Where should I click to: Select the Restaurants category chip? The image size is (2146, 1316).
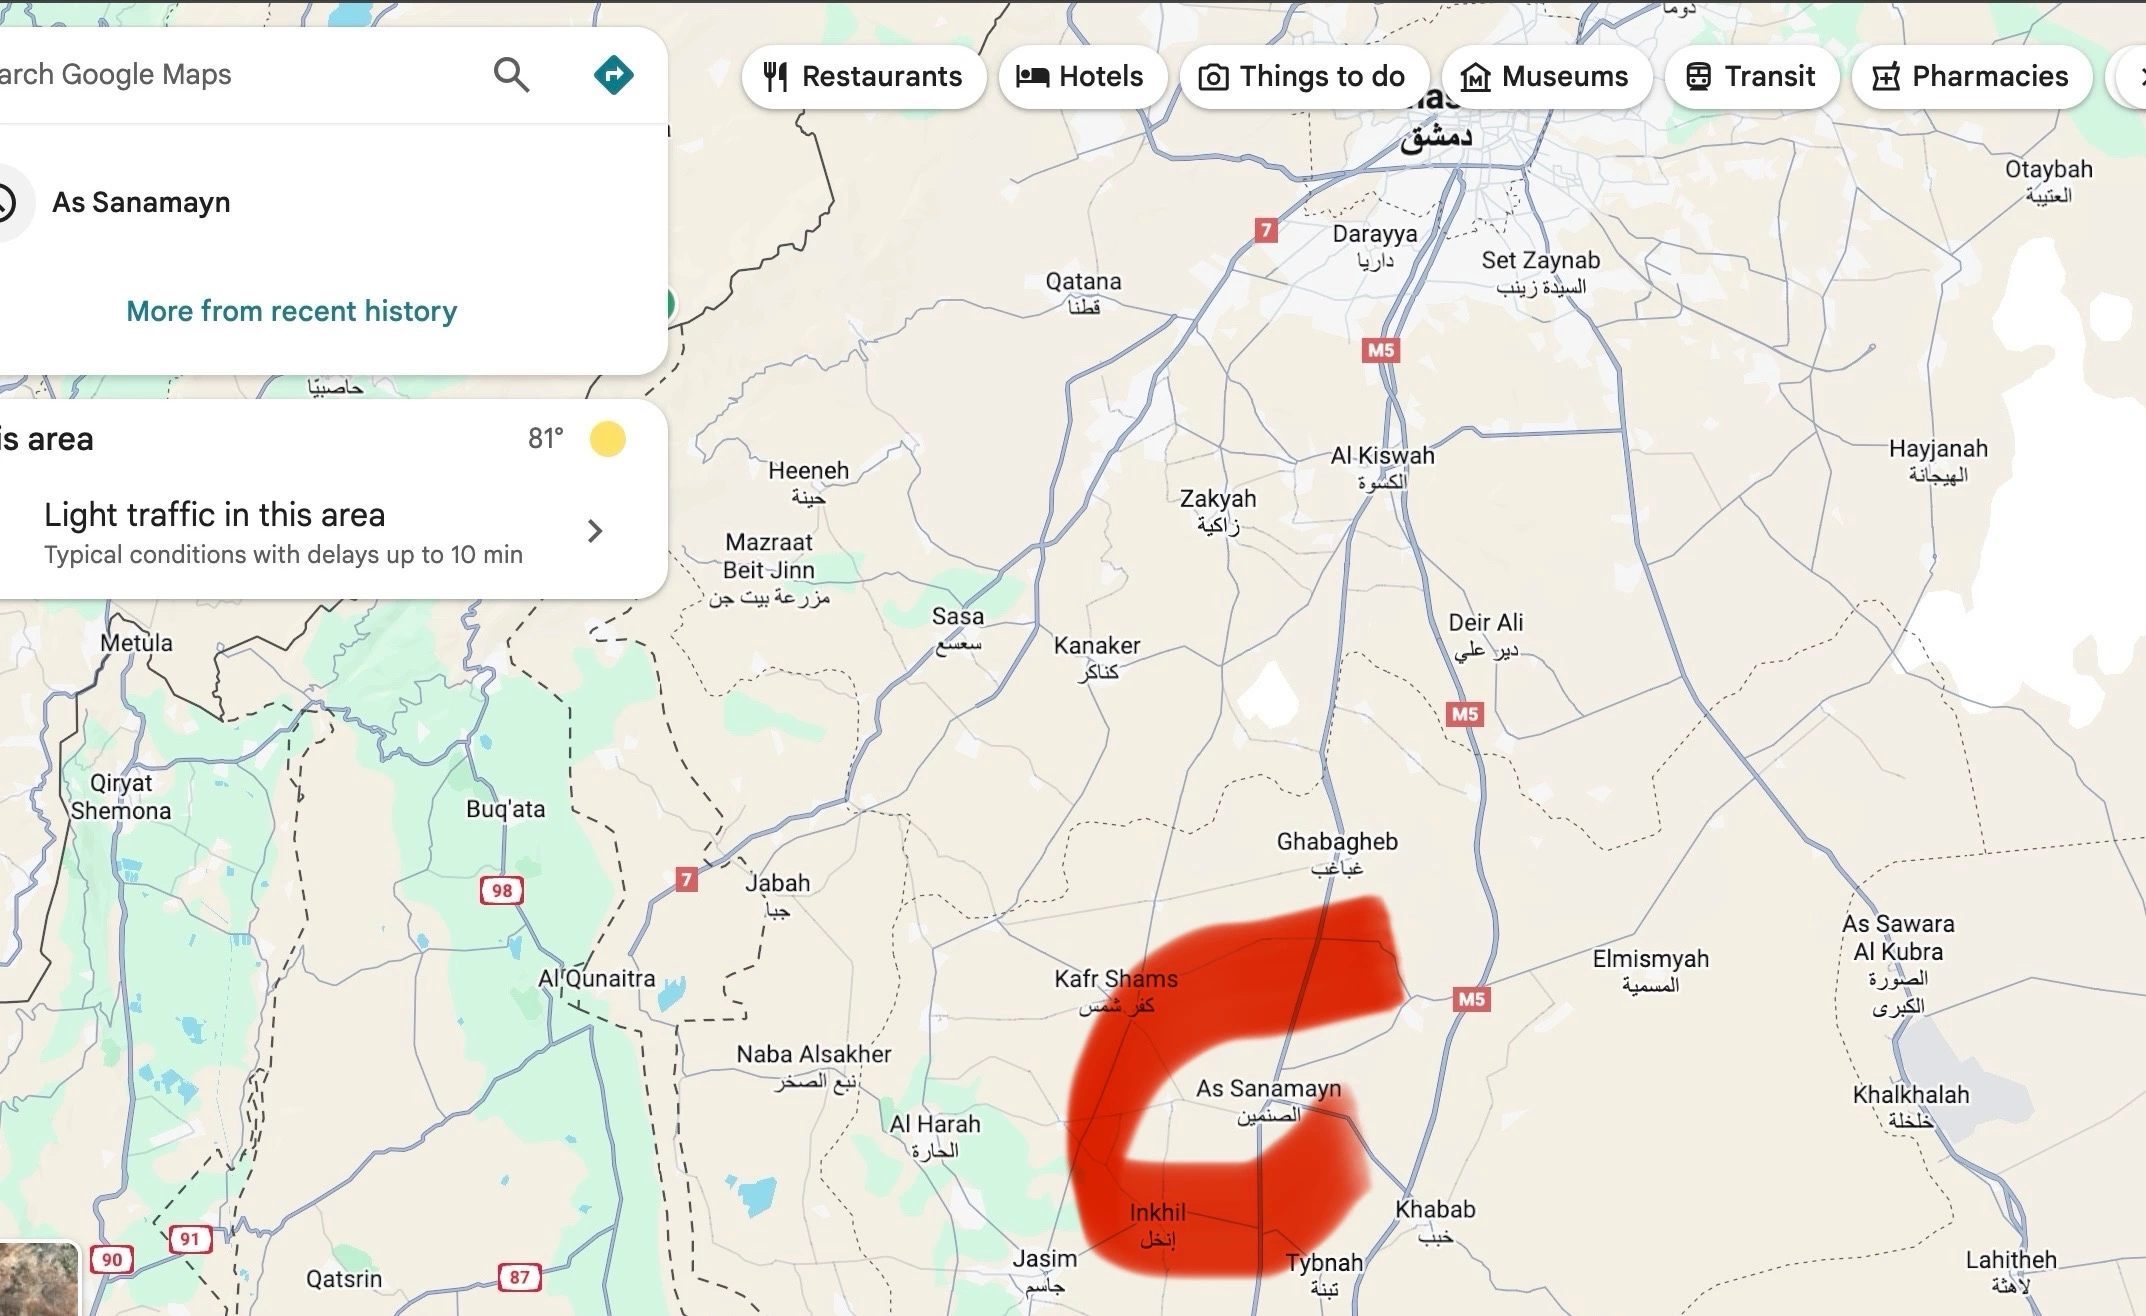[x=863, y=77]
